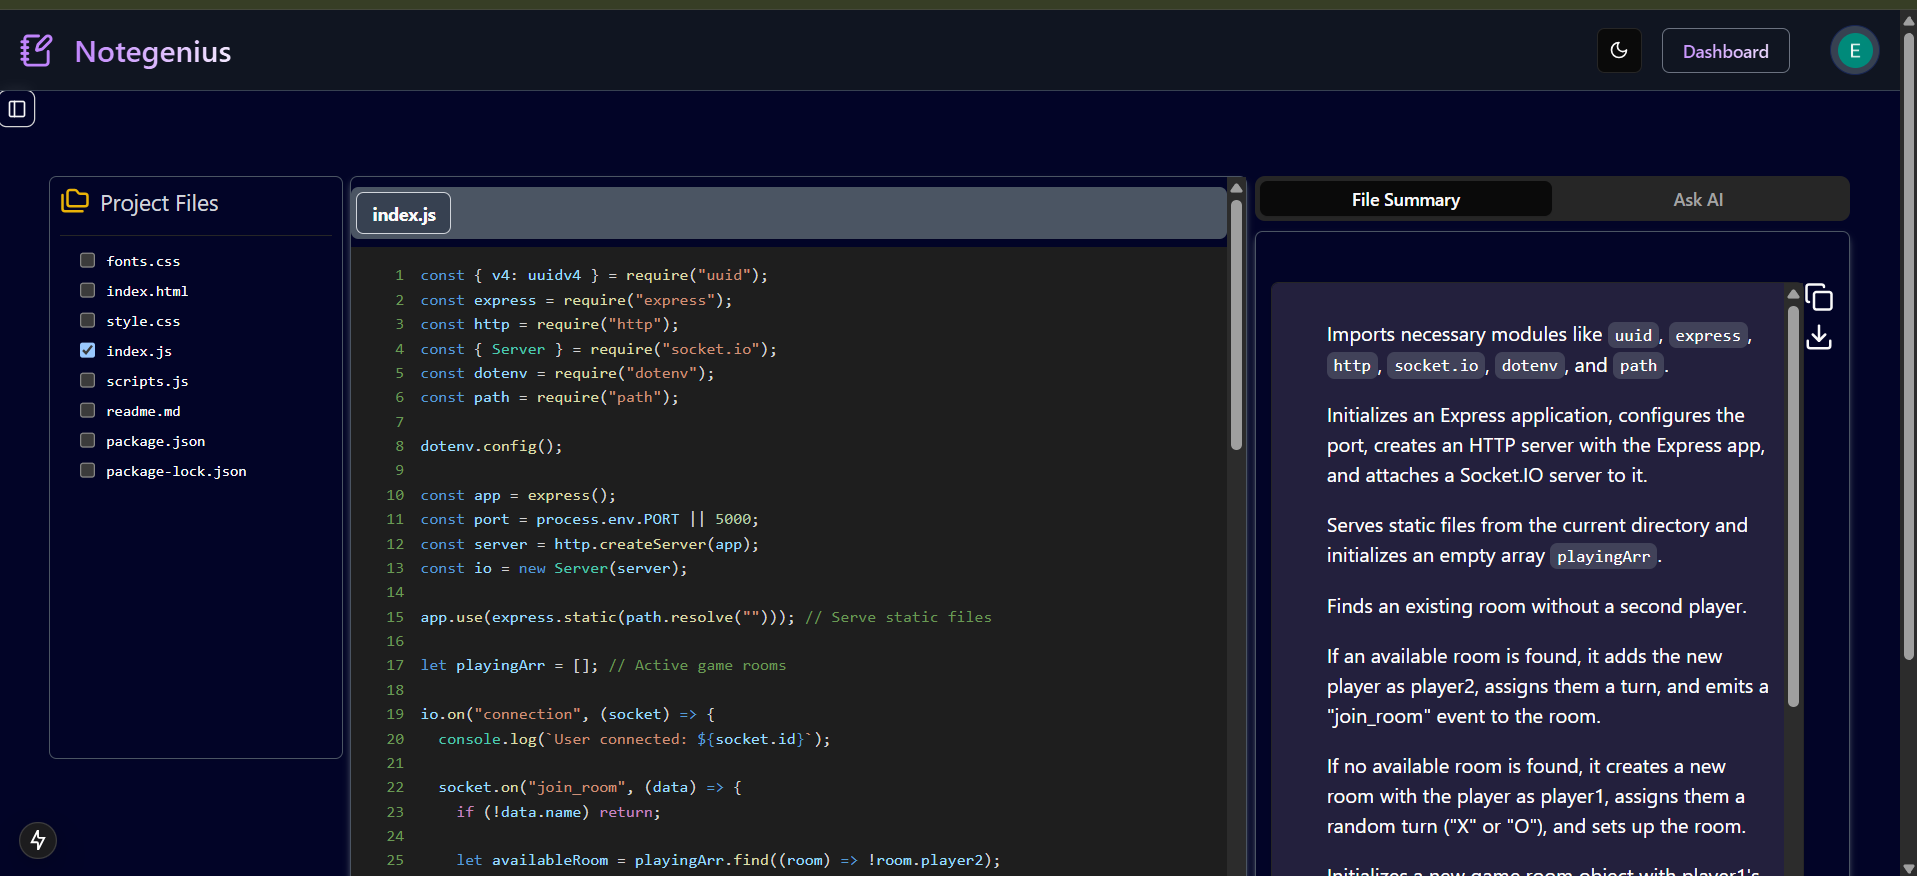The width and height of the screenshot is (1917, 876).
Task: Click the lightning bolt icon
Action: point(38,840)
